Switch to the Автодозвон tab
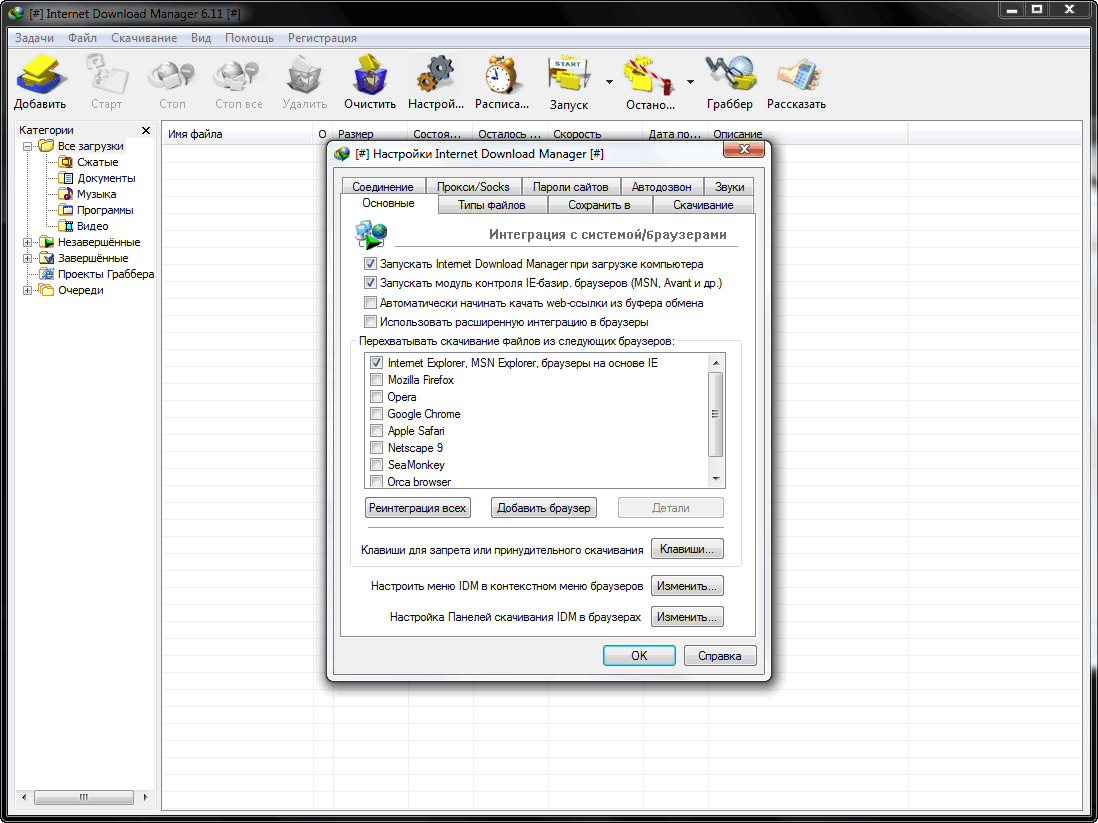 point(662,187)
